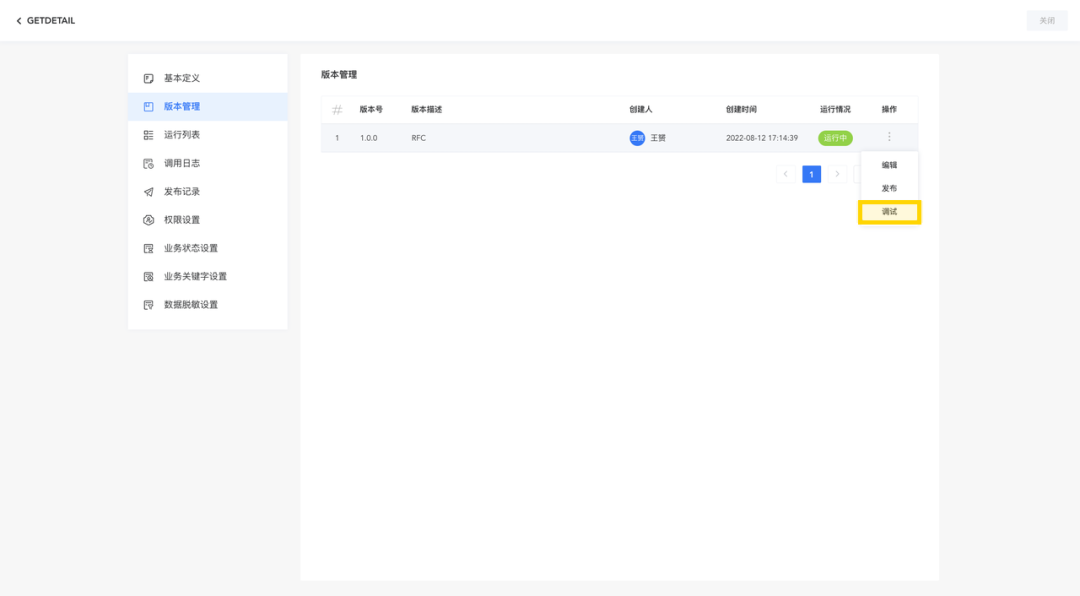Click the 运行列表 list icon

point(147,134)
